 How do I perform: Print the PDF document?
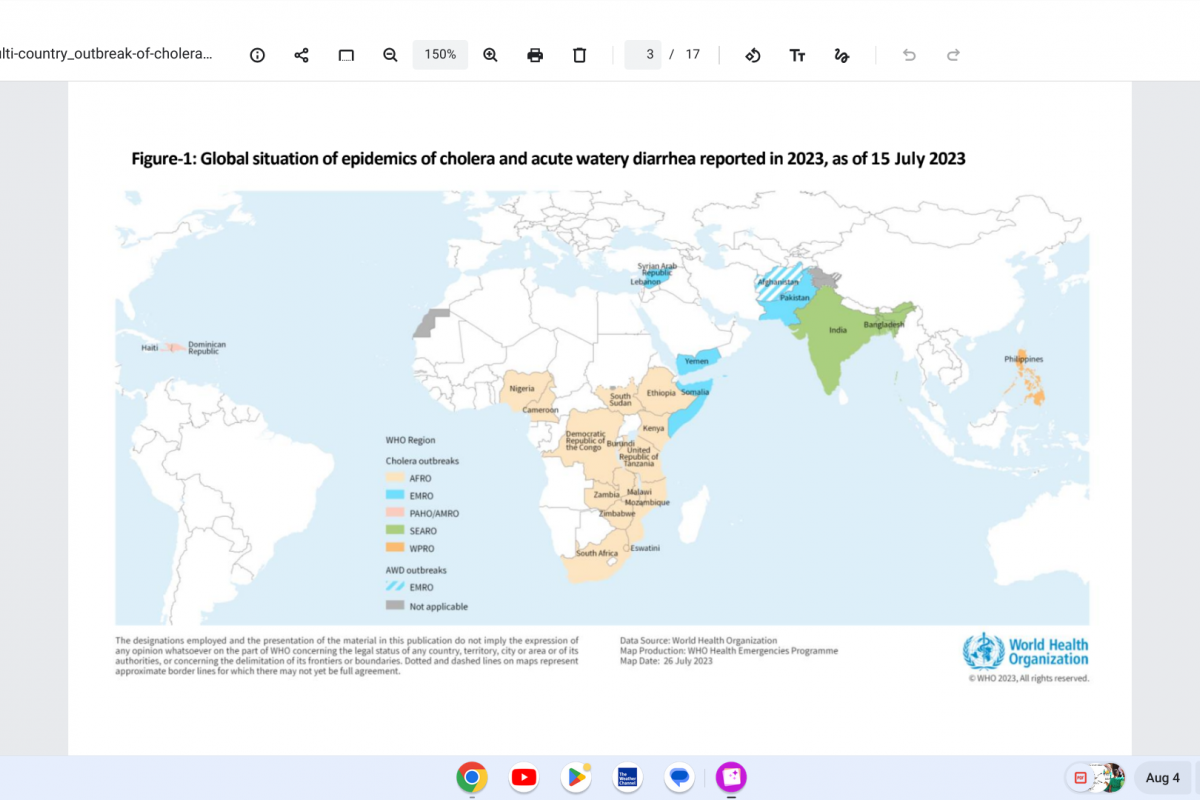[535, 55]
